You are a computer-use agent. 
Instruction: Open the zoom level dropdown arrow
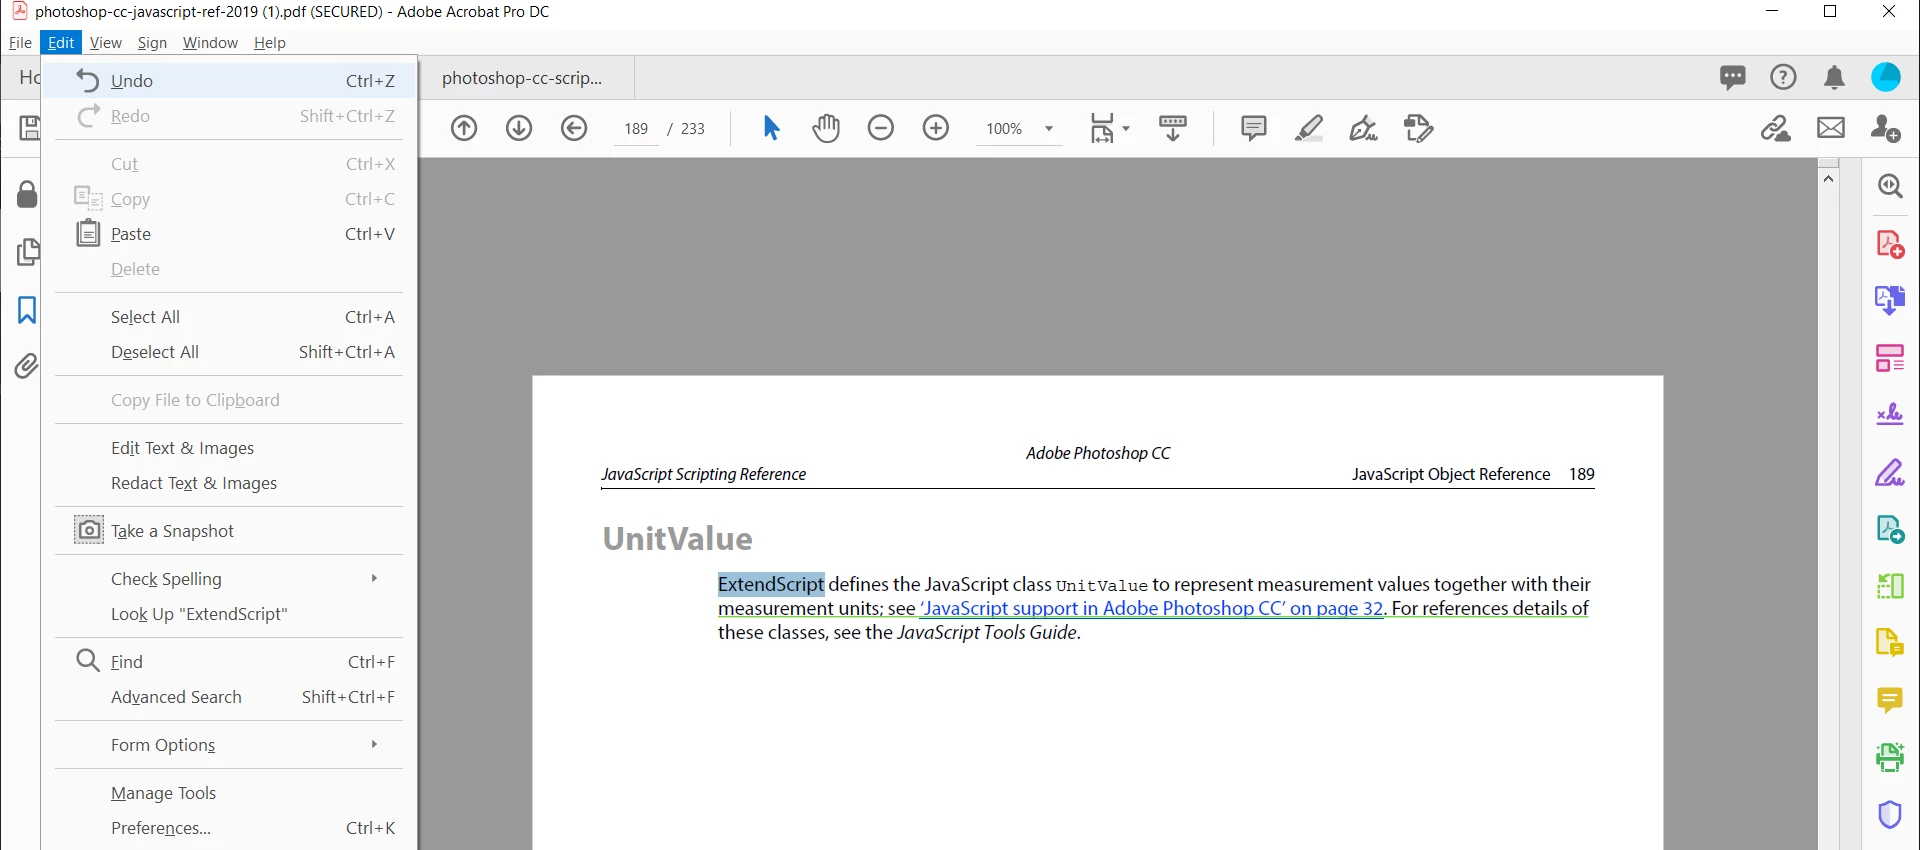1049,128
